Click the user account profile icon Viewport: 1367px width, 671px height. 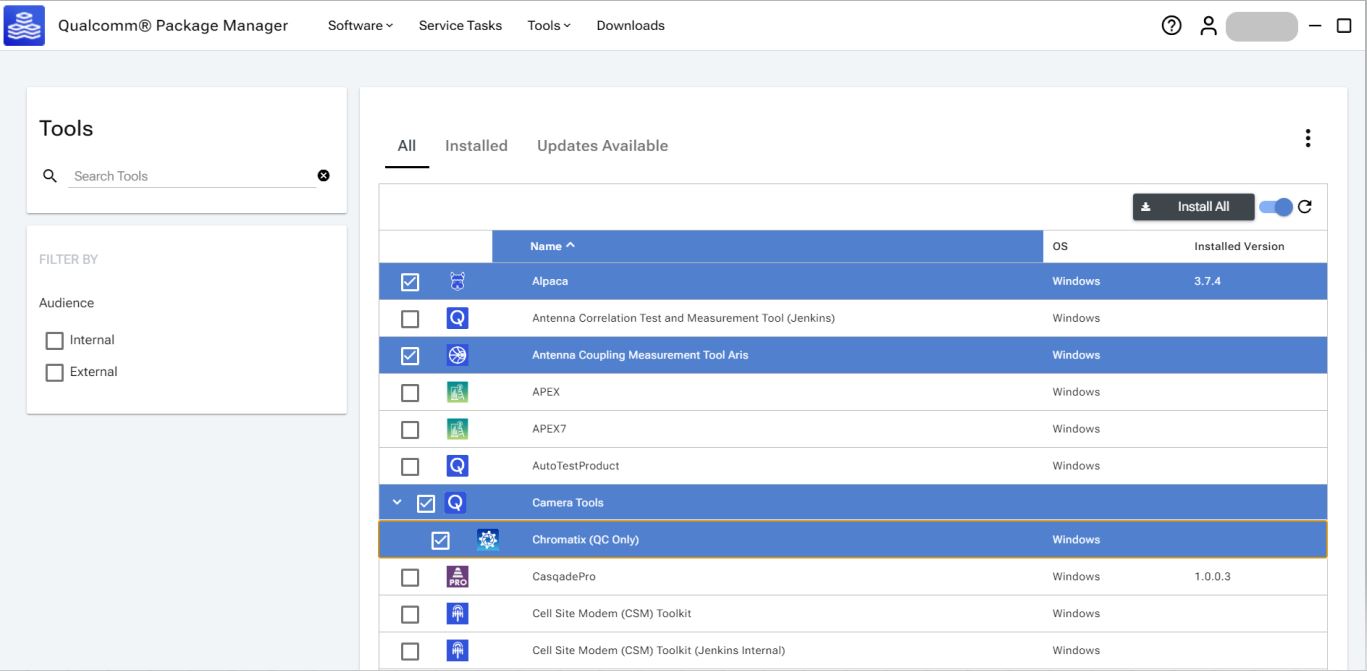1208,26
